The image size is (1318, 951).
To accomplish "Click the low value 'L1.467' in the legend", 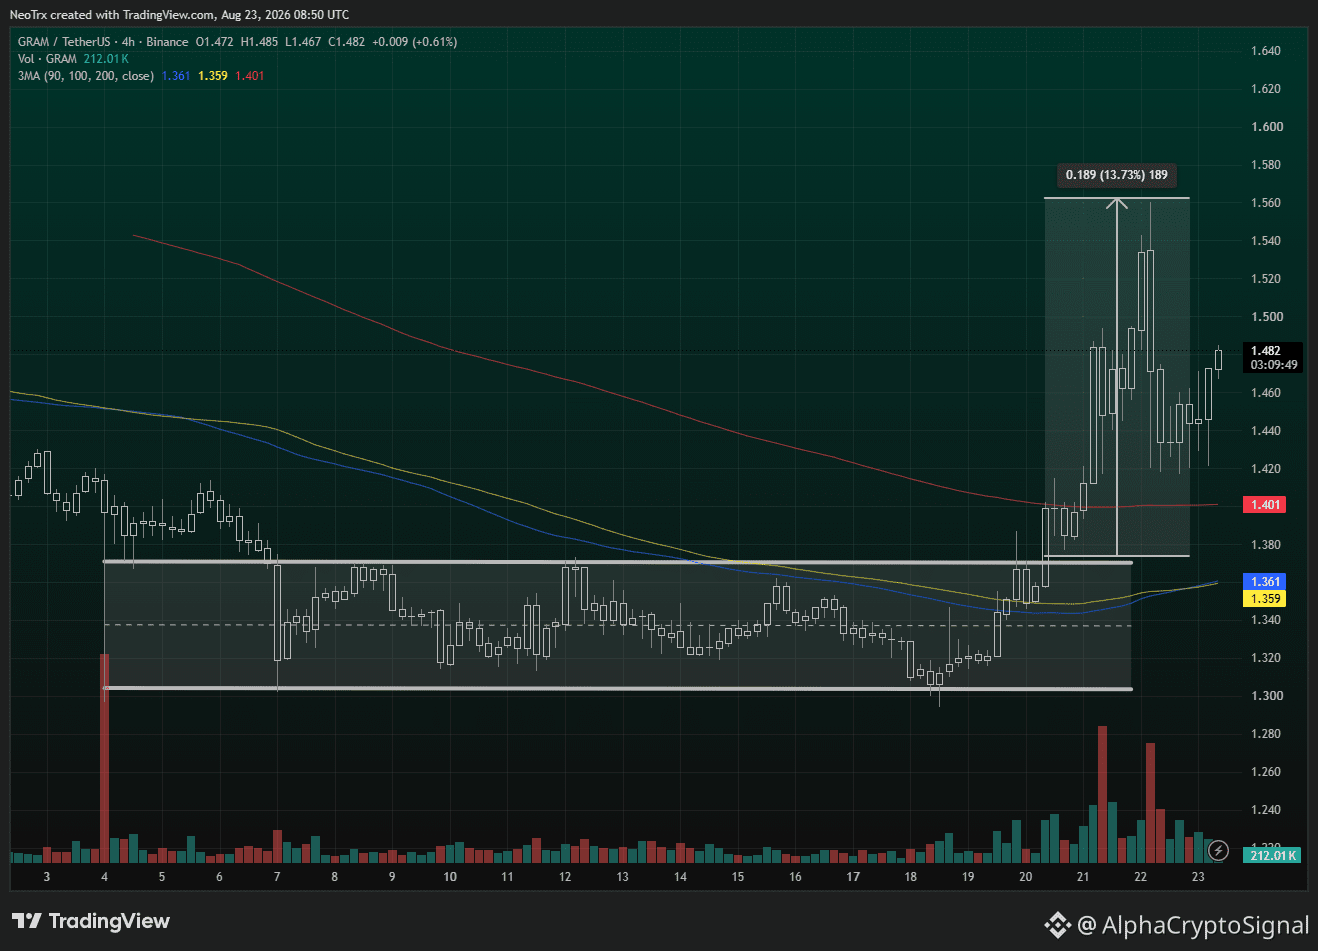I will (x=303, y=42).
